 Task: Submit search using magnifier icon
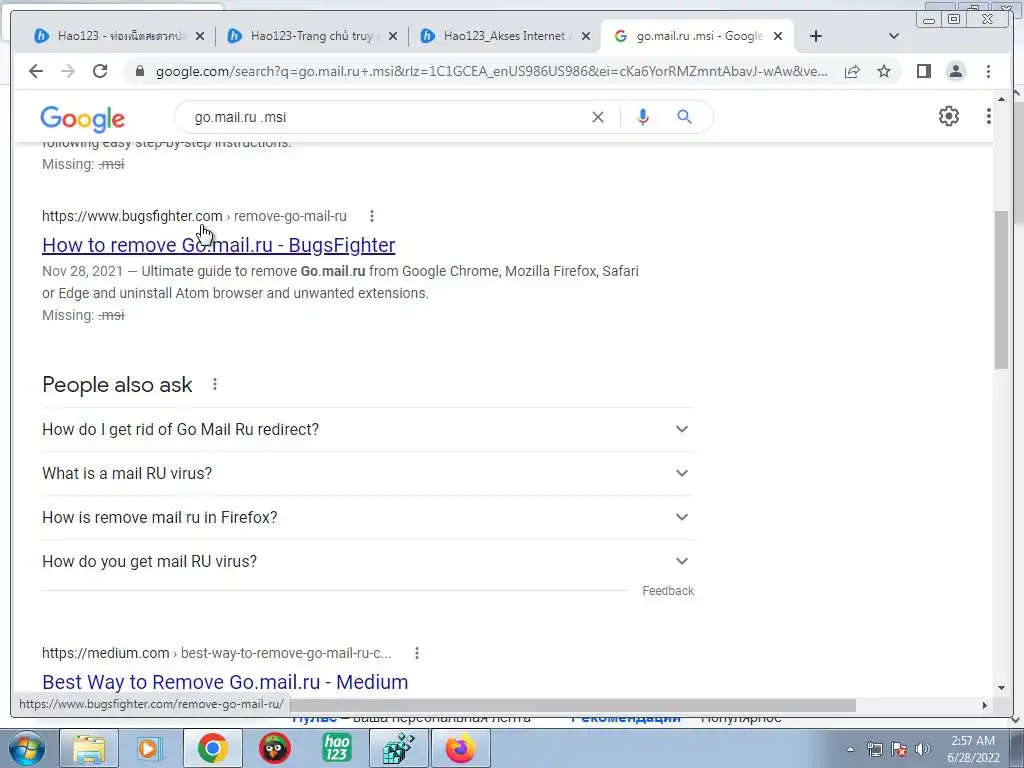pyautogui.click(x=684, y=117)
